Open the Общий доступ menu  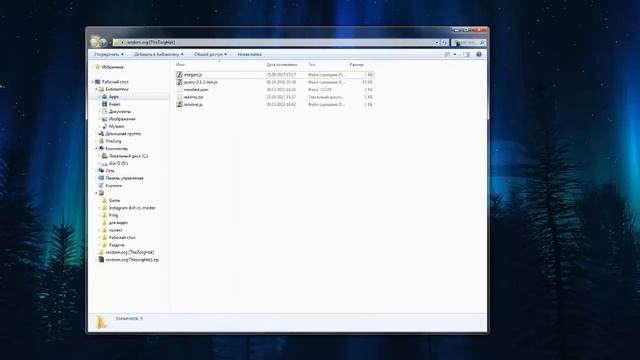pos(210,54)
